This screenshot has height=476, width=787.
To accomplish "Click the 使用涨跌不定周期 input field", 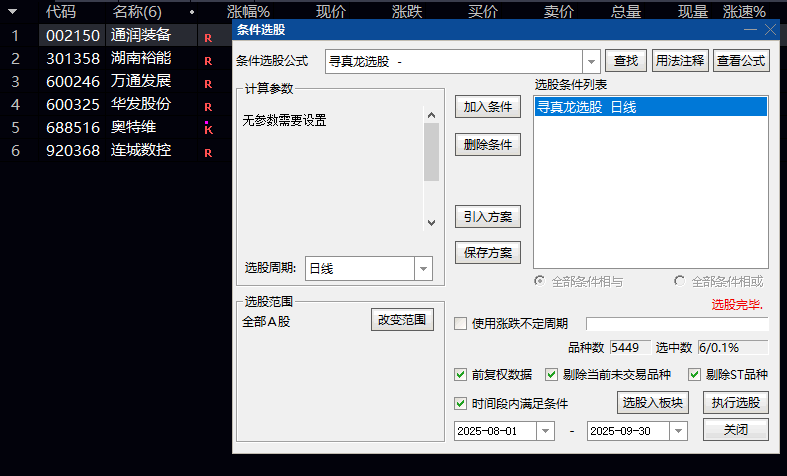I will (677, 324).
